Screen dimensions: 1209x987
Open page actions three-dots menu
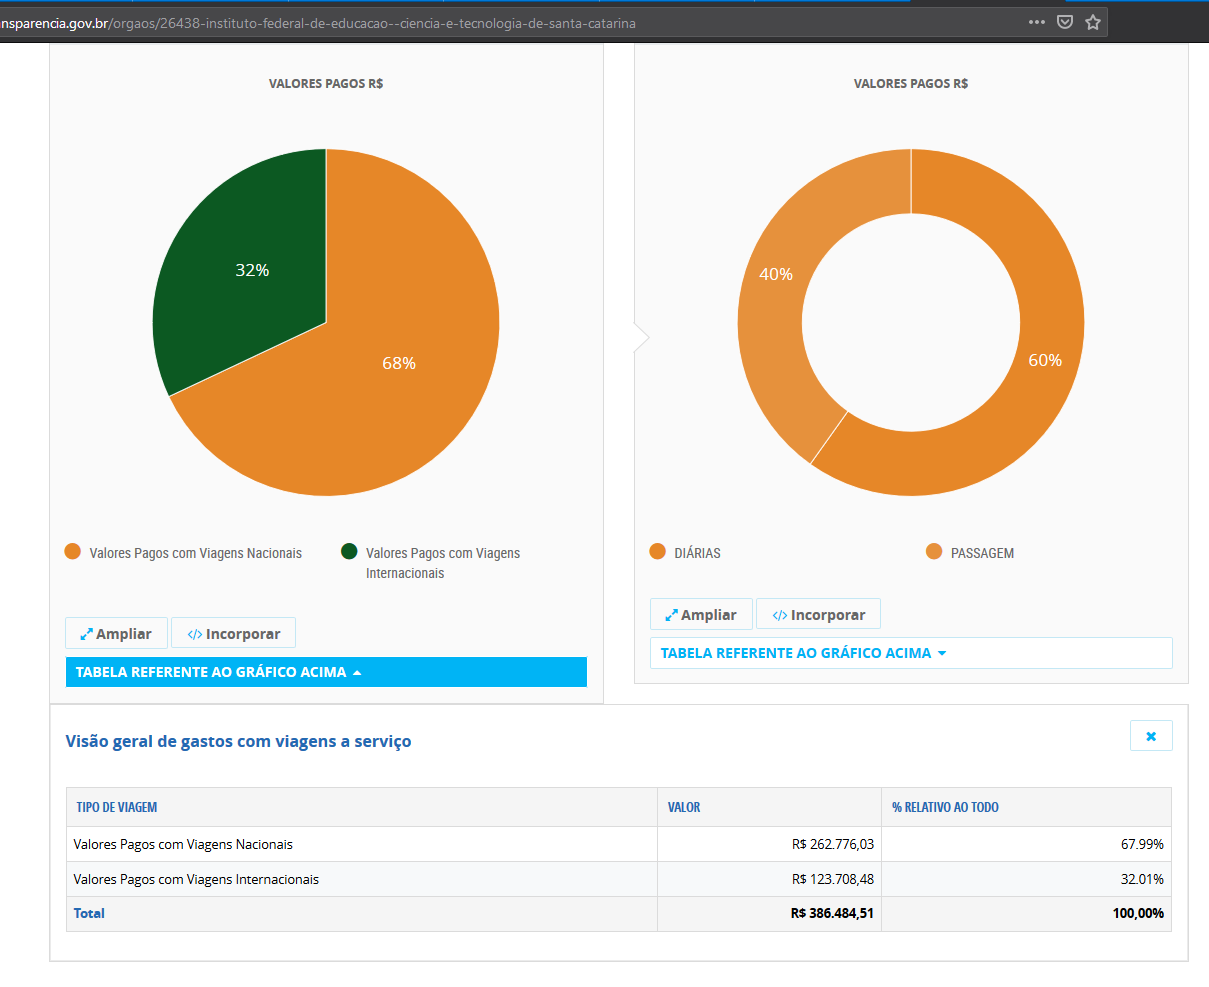tap(1037, 22)
